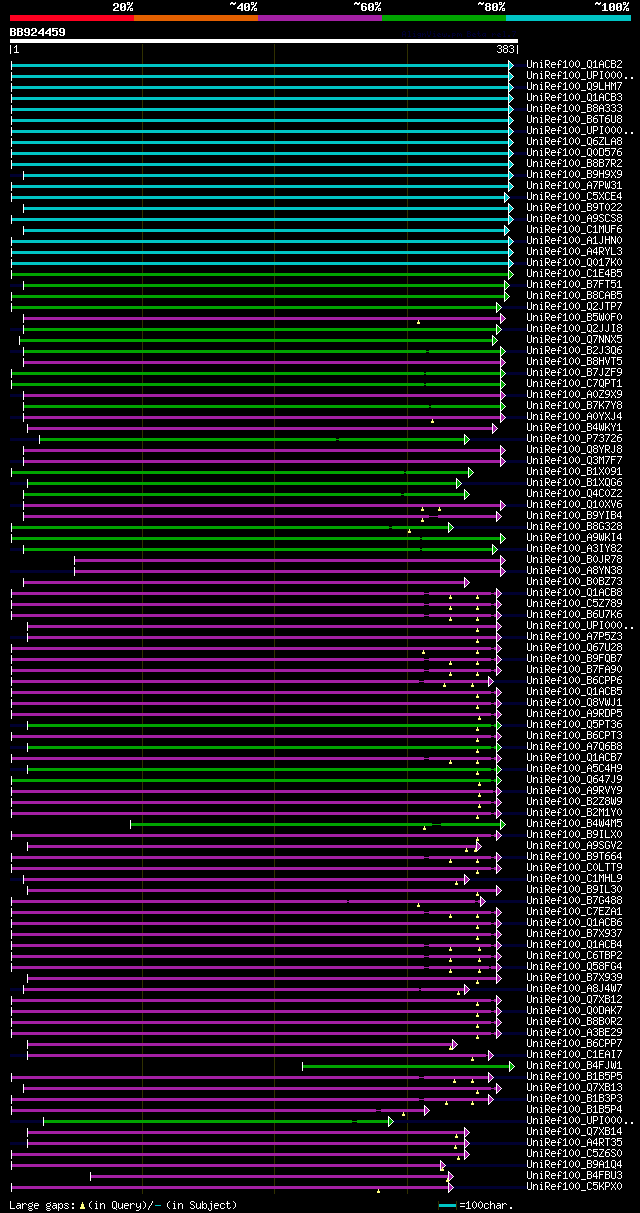Select the UniRef100_B0BZ73 label
Screen dimensions: 640x1213
(574, 582)
